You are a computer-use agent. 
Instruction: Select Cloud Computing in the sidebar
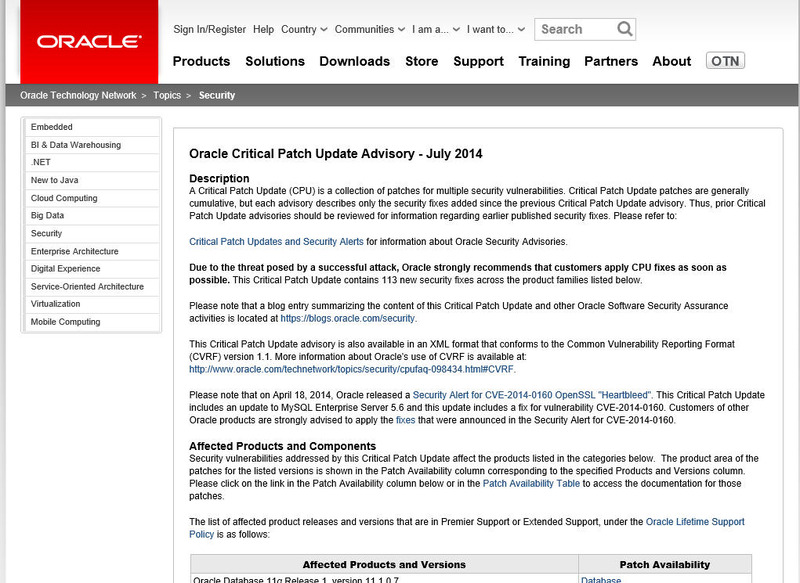point(64,198)
